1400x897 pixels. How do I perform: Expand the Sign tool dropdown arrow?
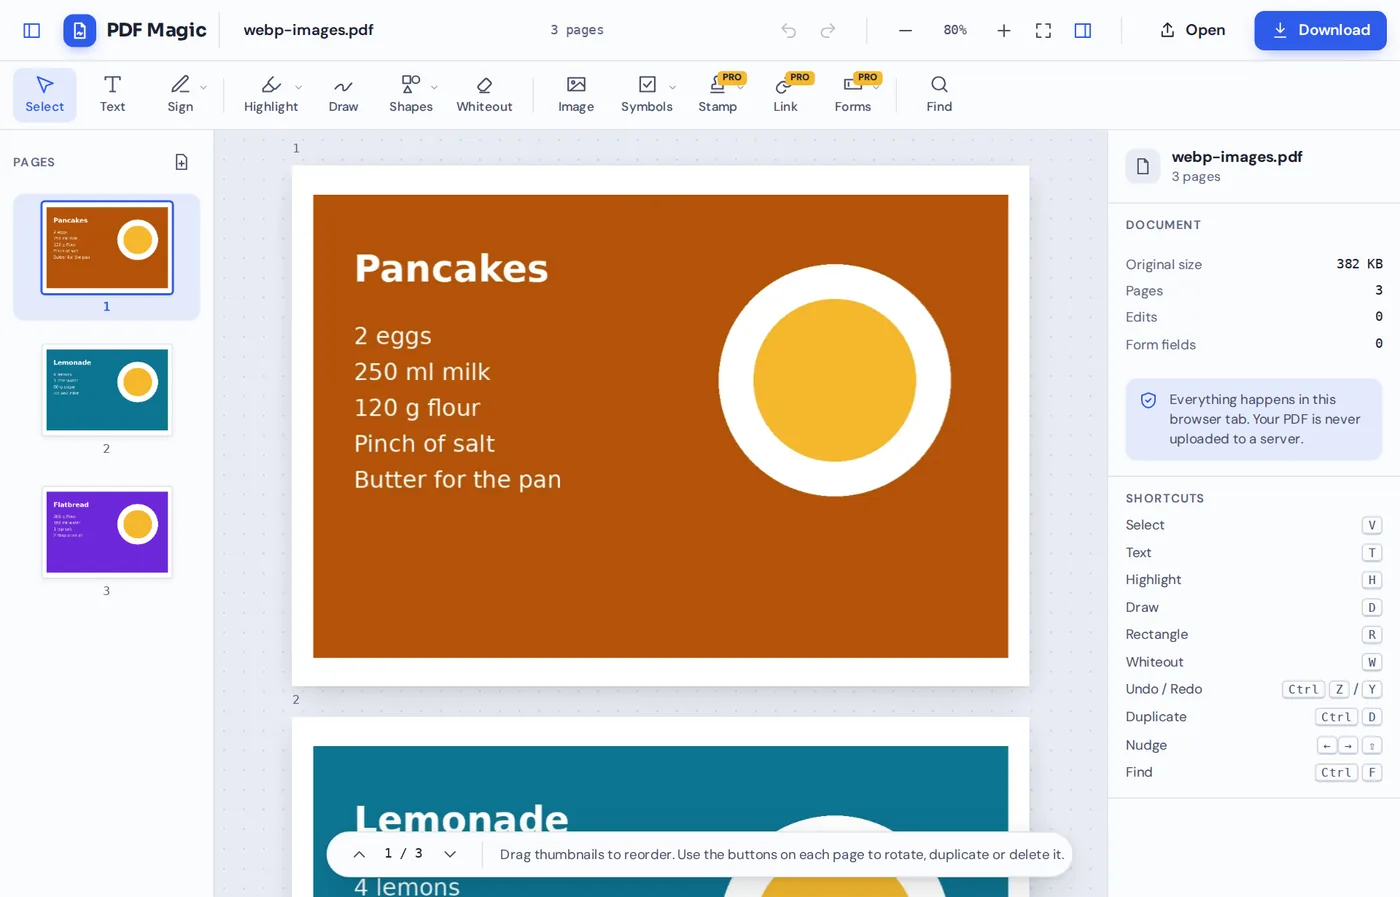(204, 87)
